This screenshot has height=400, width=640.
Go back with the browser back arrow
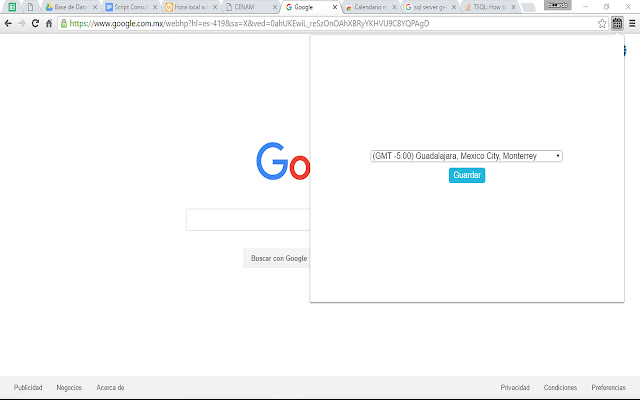(8, 24)
